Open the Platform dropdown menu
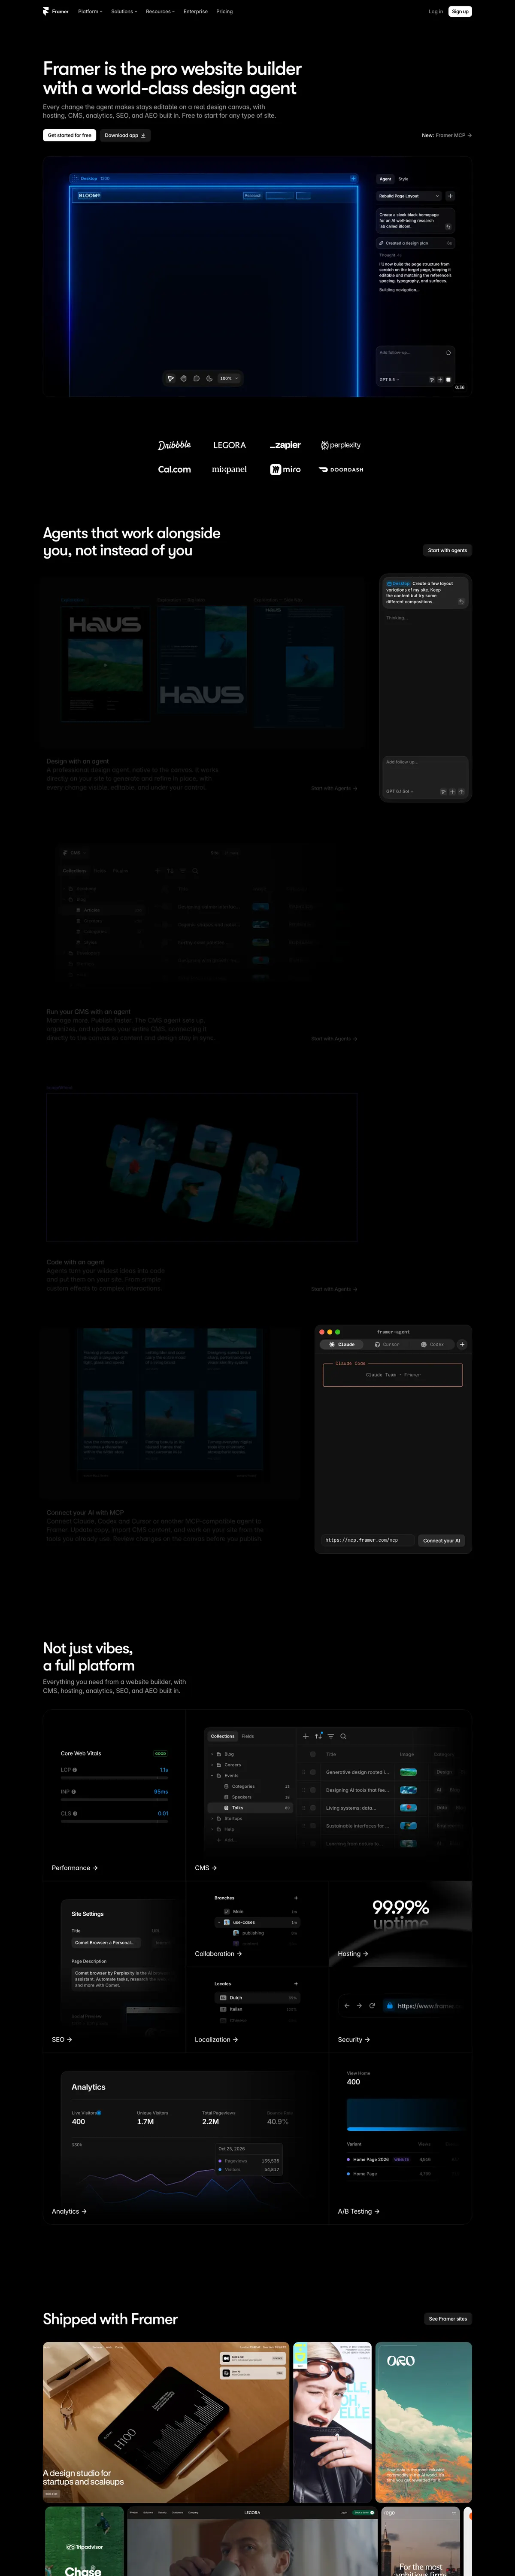This screenshot has height=2576, width=515. tap(90, 12)
